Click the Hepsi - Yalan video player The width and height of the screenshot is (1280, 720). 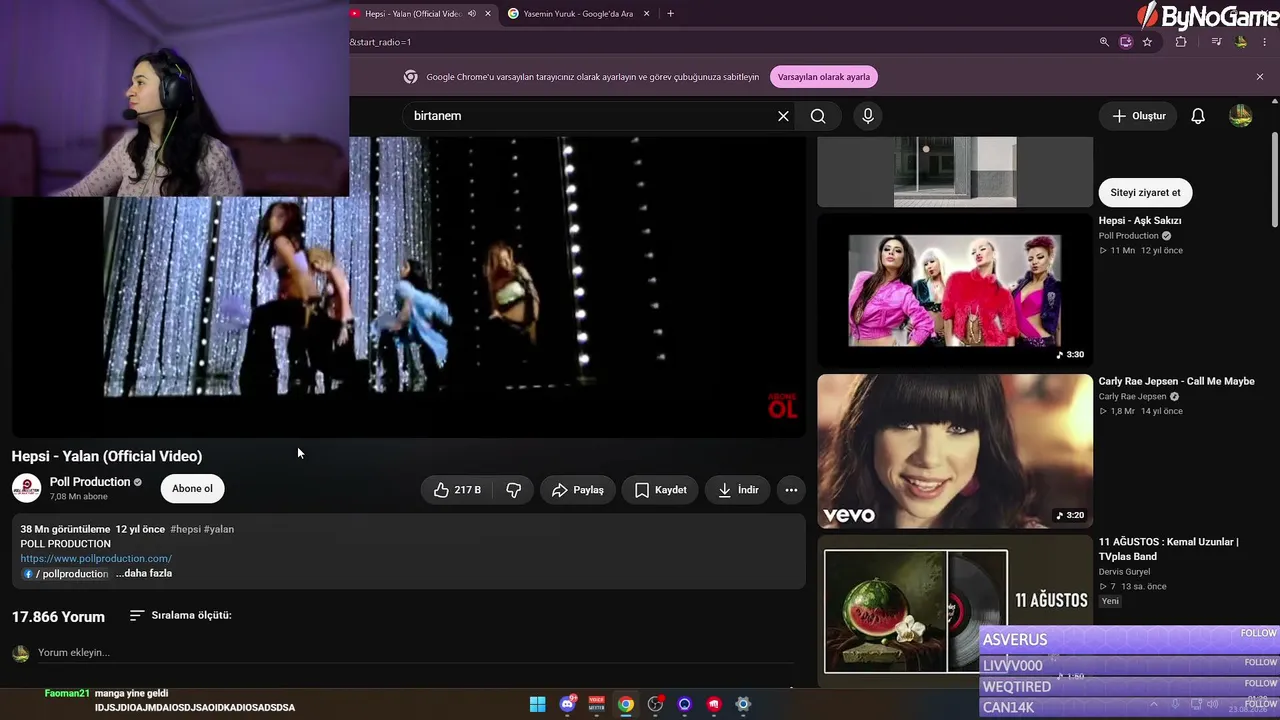(408, 287)
